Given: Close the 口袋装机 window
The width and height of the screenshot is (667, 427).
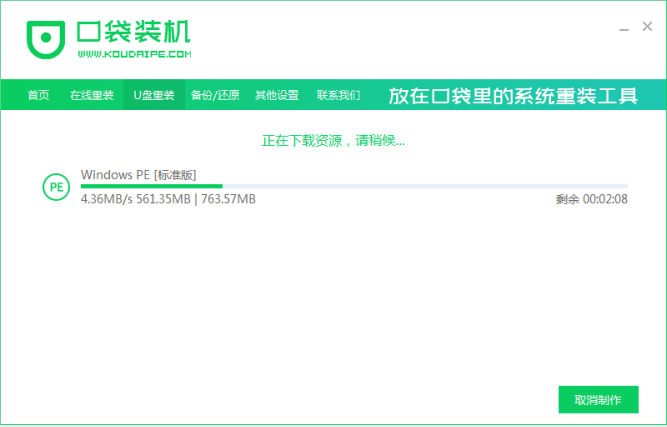Looking at the screenshot, I should [x=647, y=27].
